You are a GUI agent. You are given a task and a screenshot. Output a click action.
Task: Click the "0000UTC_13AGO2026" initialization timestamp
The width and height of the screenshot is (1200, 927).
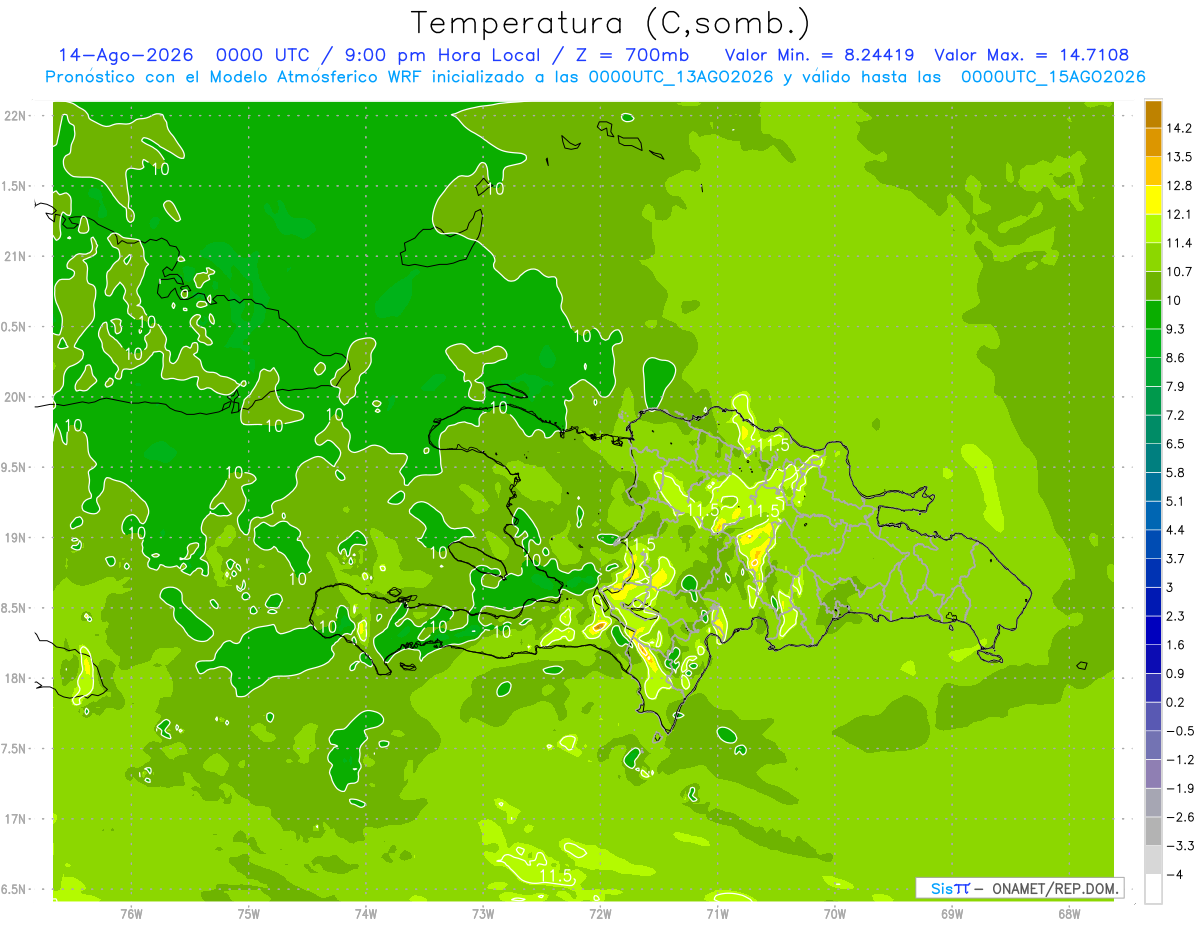(681, 77)
